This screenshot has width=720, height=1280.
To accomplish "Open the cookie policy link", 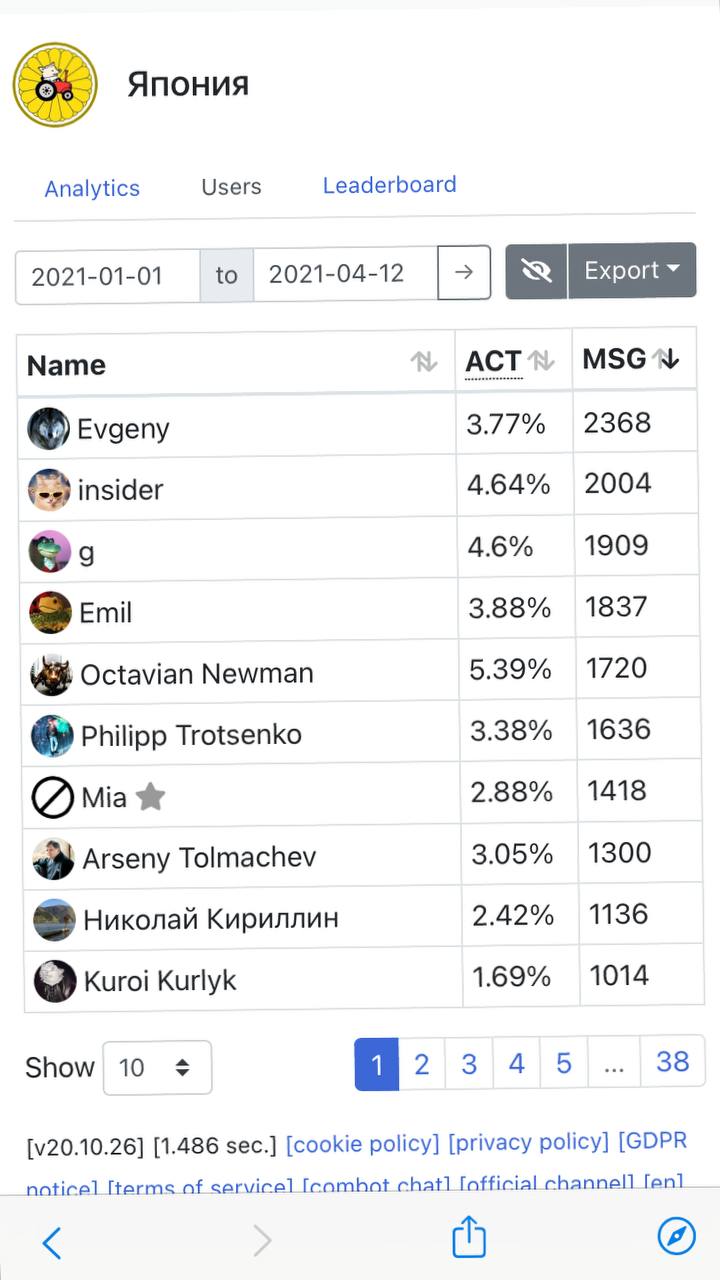I will [362, 1143].
